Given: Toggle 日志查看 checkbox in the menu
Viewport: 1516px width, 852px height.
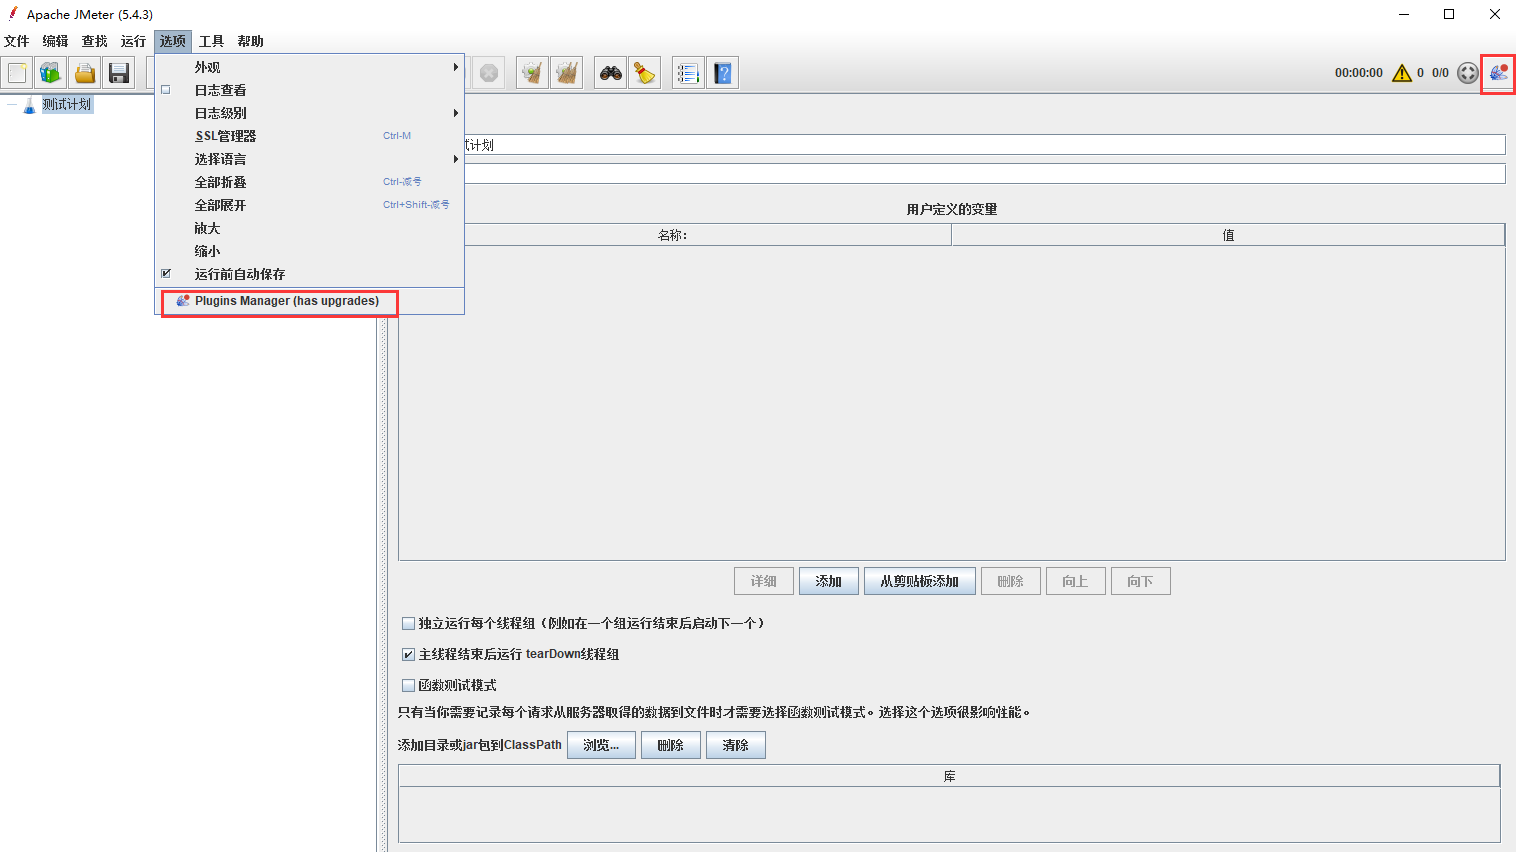Looking at the screenshot, I should point(166,90).
